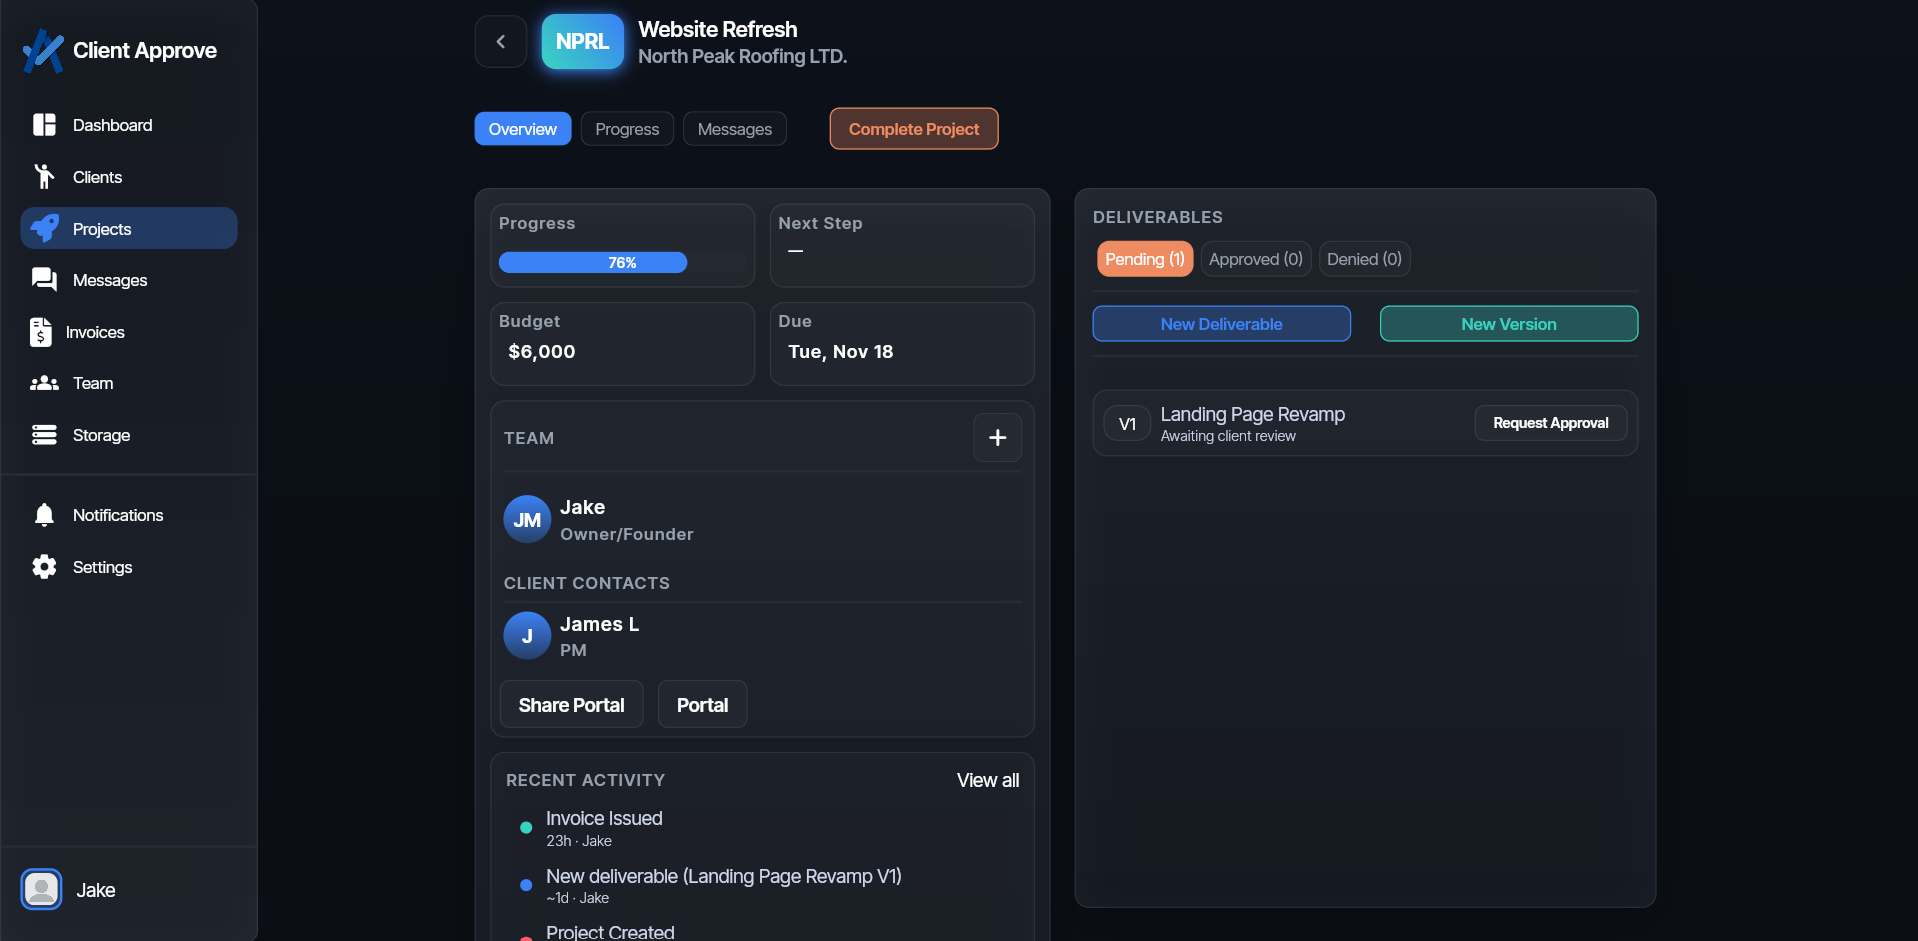Show Denied (0) deliverables
Image resolution: width=1918 pixels, height=941 pixels.
(1364, 259)
